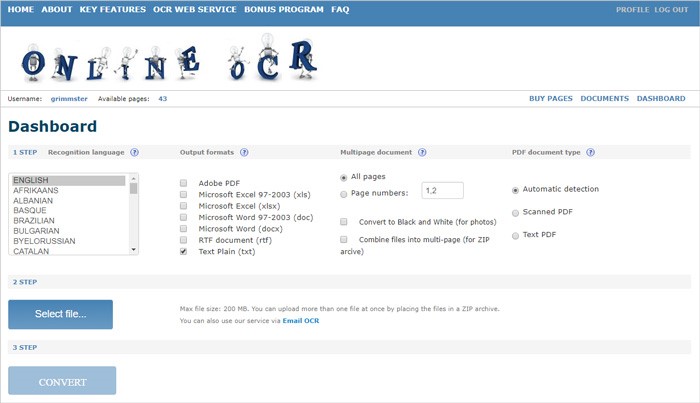The image size is (700, 403).
Task: Open the Email OCR link
Action: [301, 320]
